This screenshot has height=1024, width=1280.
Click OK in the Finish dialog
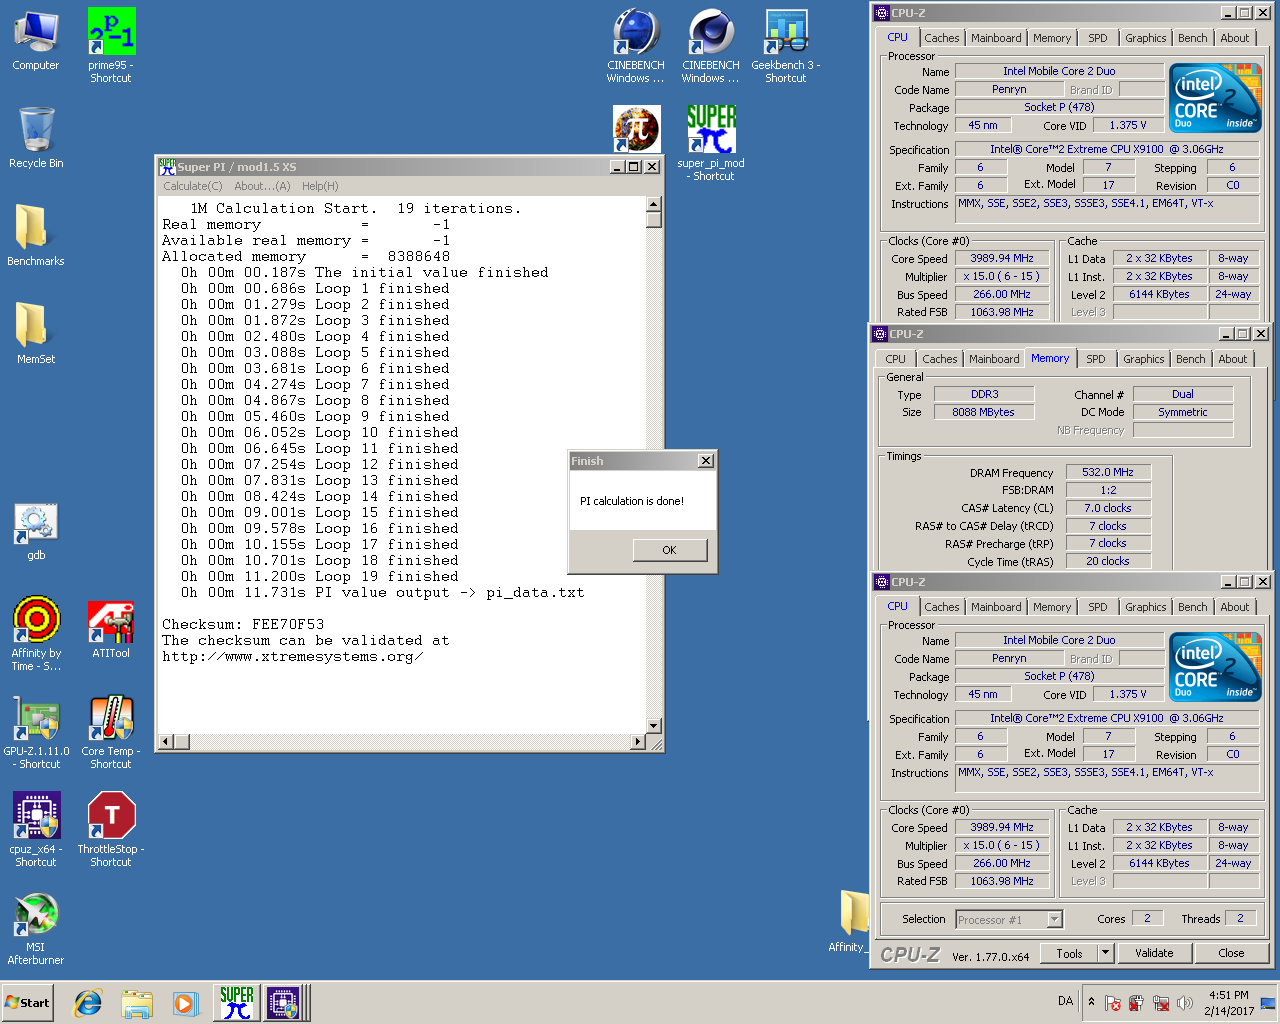pyautogui.click(x=669, y=550)
